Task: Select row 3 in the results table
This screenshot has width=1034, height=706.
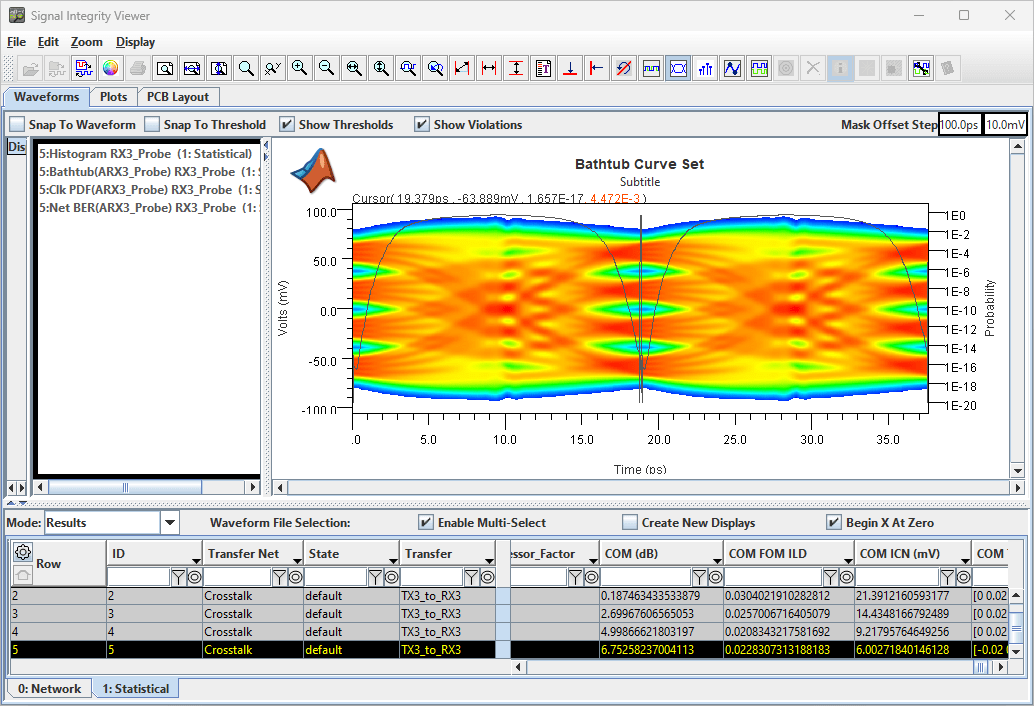Action: pyautogui.click(x=300, y=614)
